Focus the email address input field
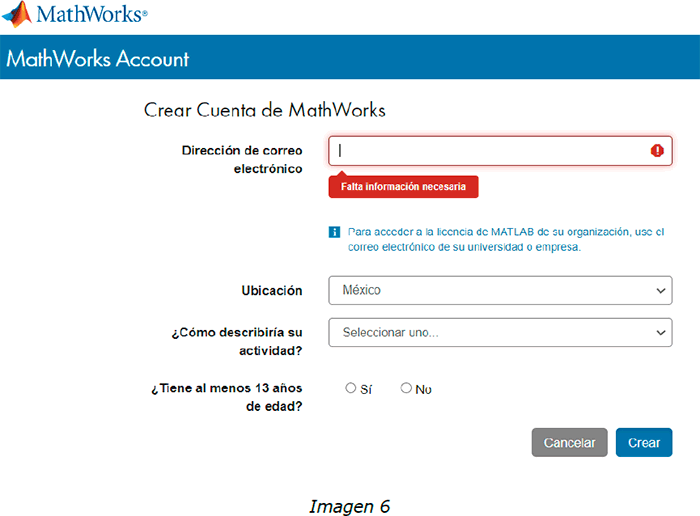The image size is (700, 516). [500, 151]
